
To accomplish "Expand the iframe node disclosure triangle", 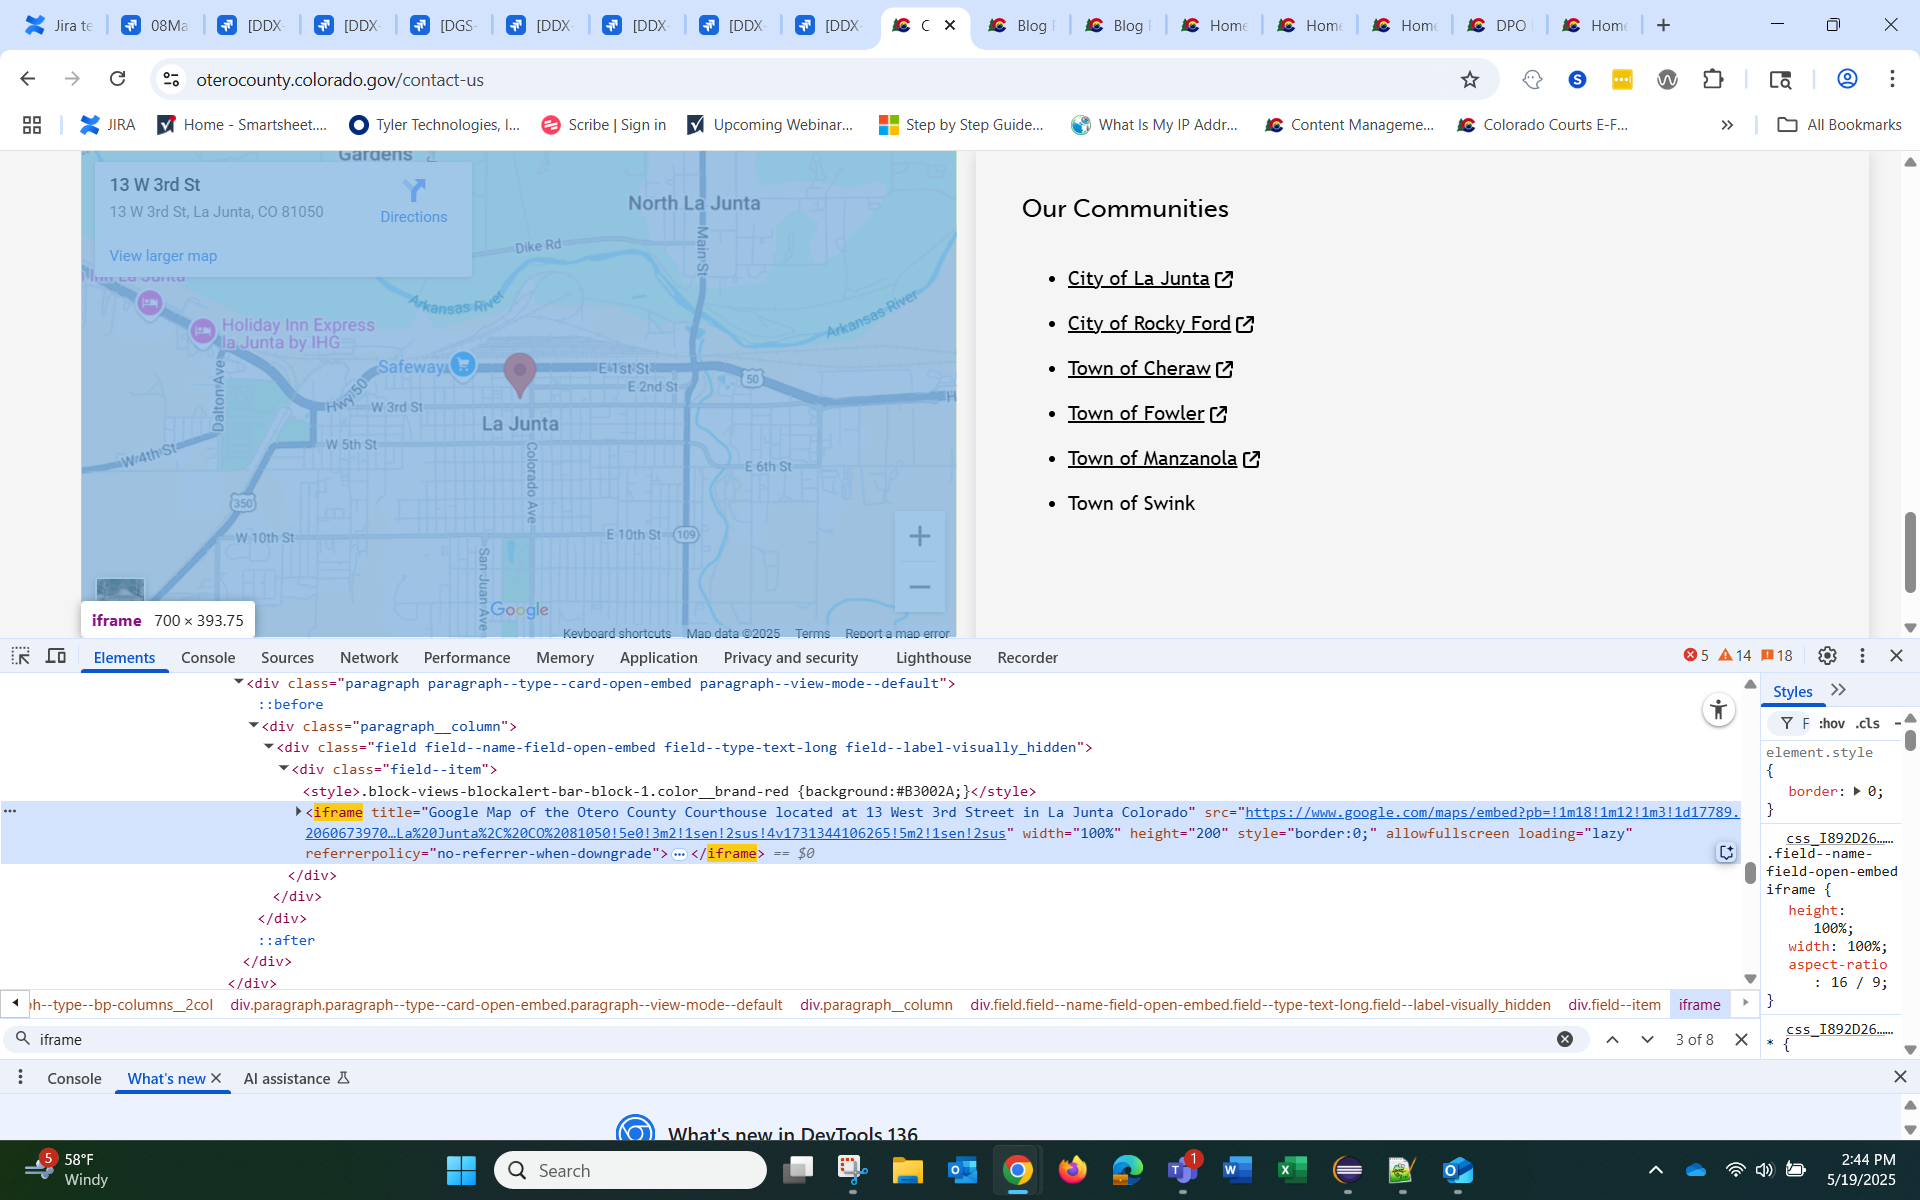I will click(298, 812).
